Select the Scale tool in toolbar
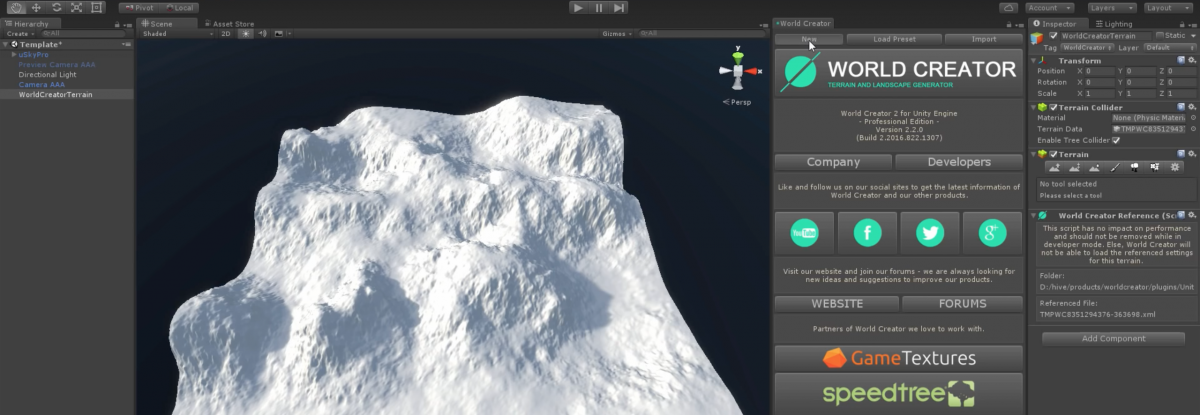This screenshot has width=1200, height=415. point(76,7)
